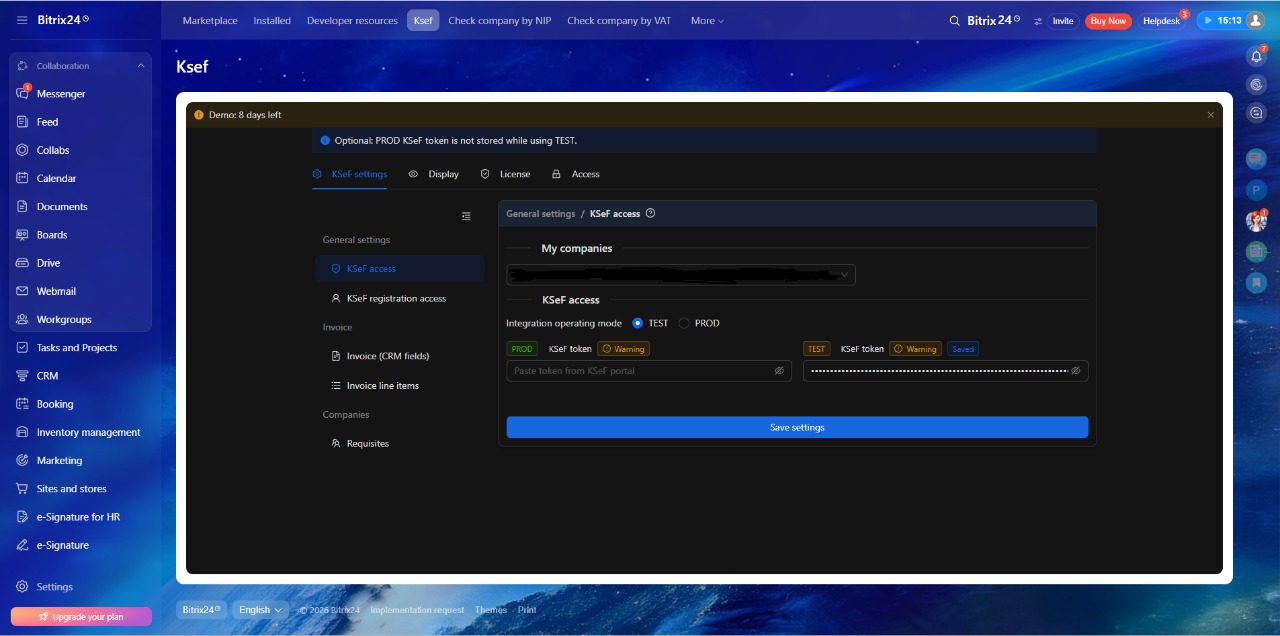This screenshot has width=1280, height=636.
Task: Open Messenger from left sidebar
Action: click(61, 94)
